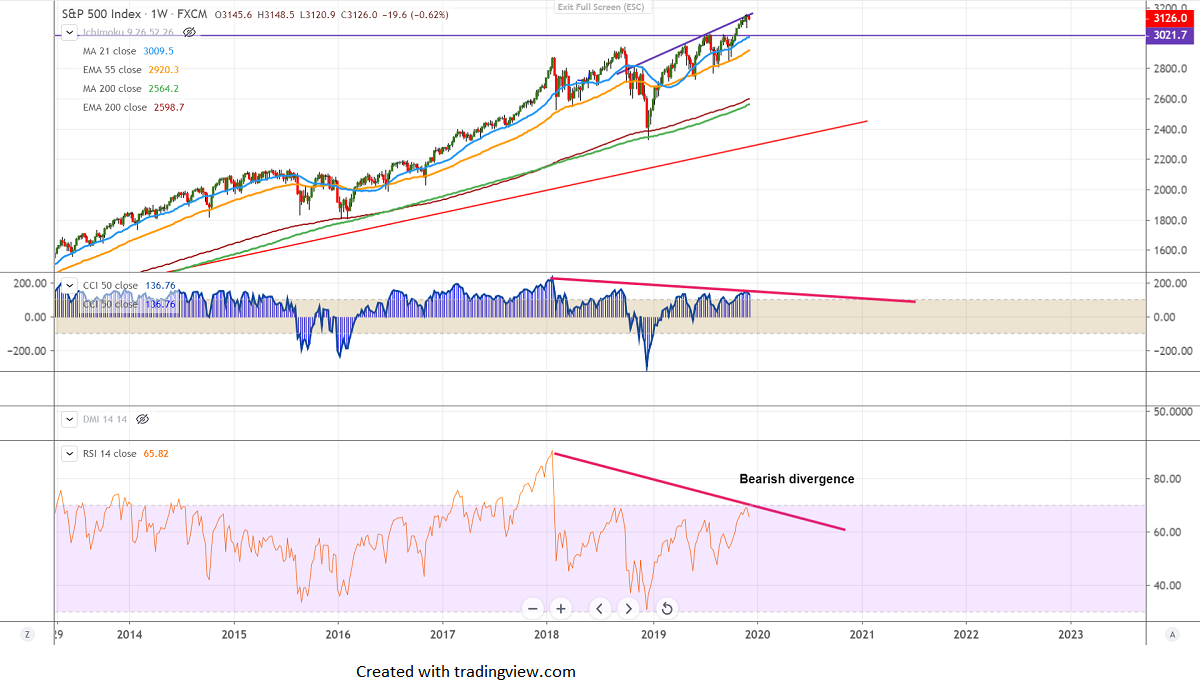Zoom out the chart with minus button
Screen dimensions: 1200x693
[x=532, y=608]
